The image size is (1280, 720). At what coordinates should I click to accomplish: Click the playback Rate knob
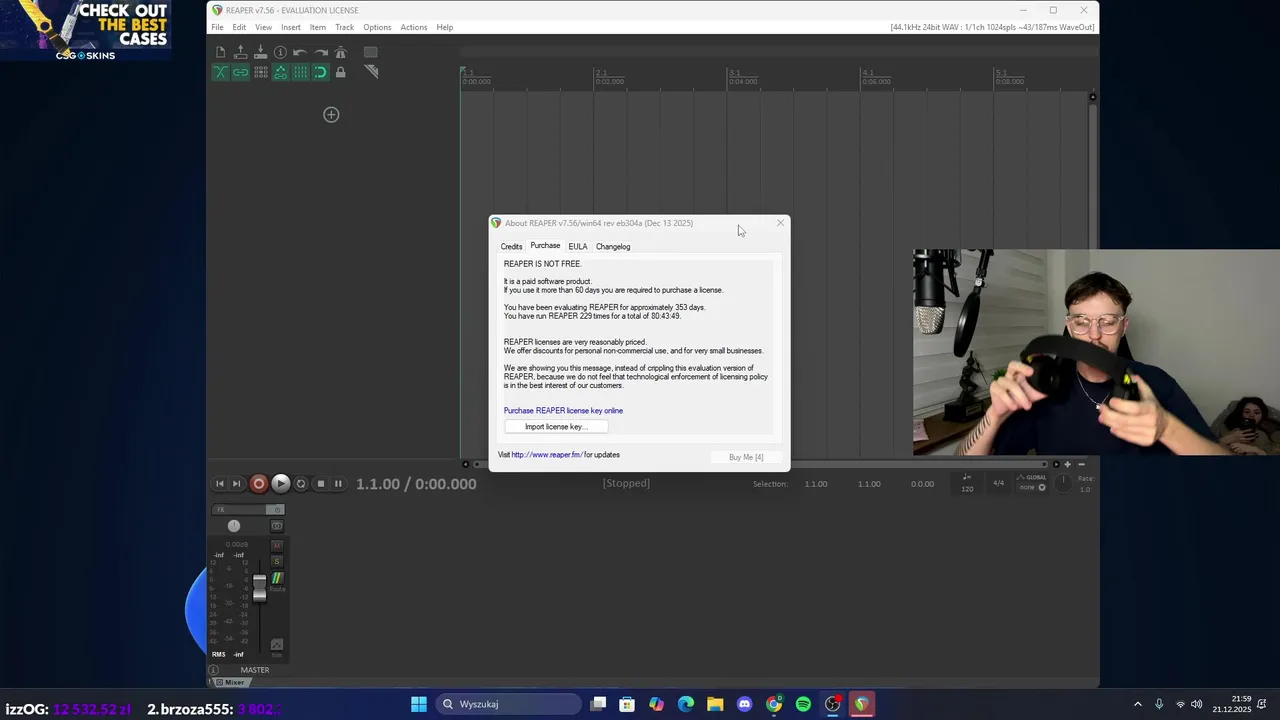1063,483
